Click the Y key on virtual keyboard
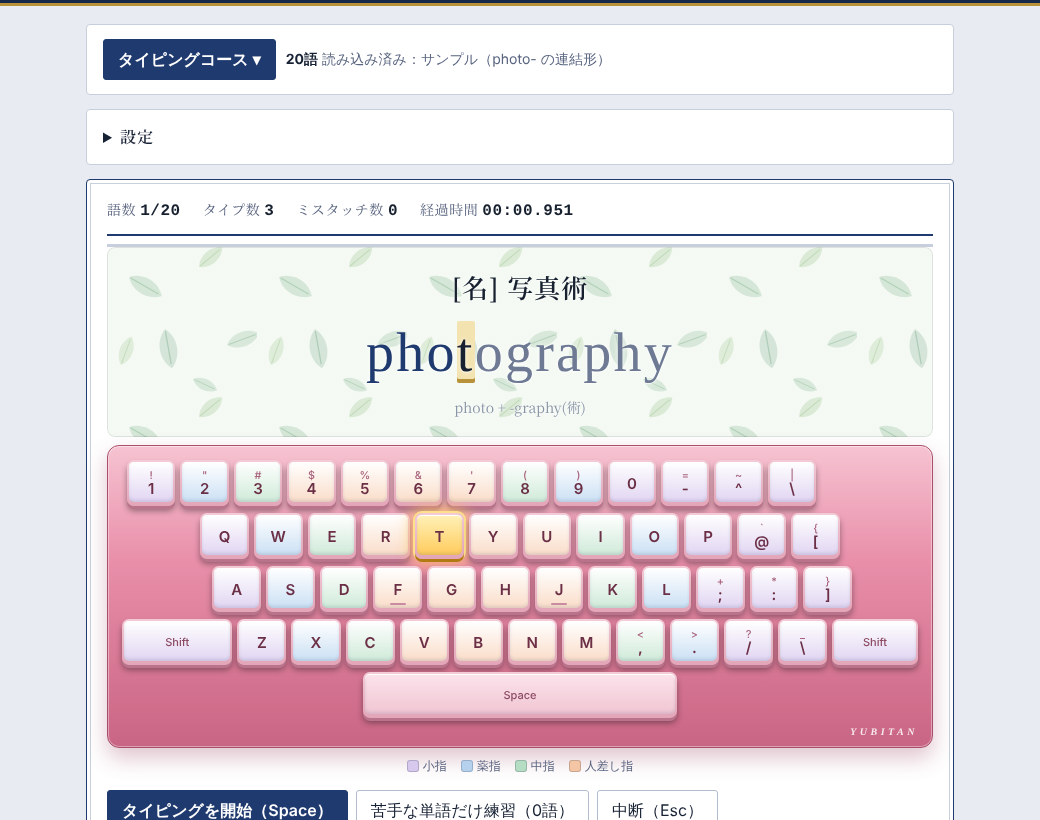Screen dimensions: 1040x820 [x=493, y=536]
